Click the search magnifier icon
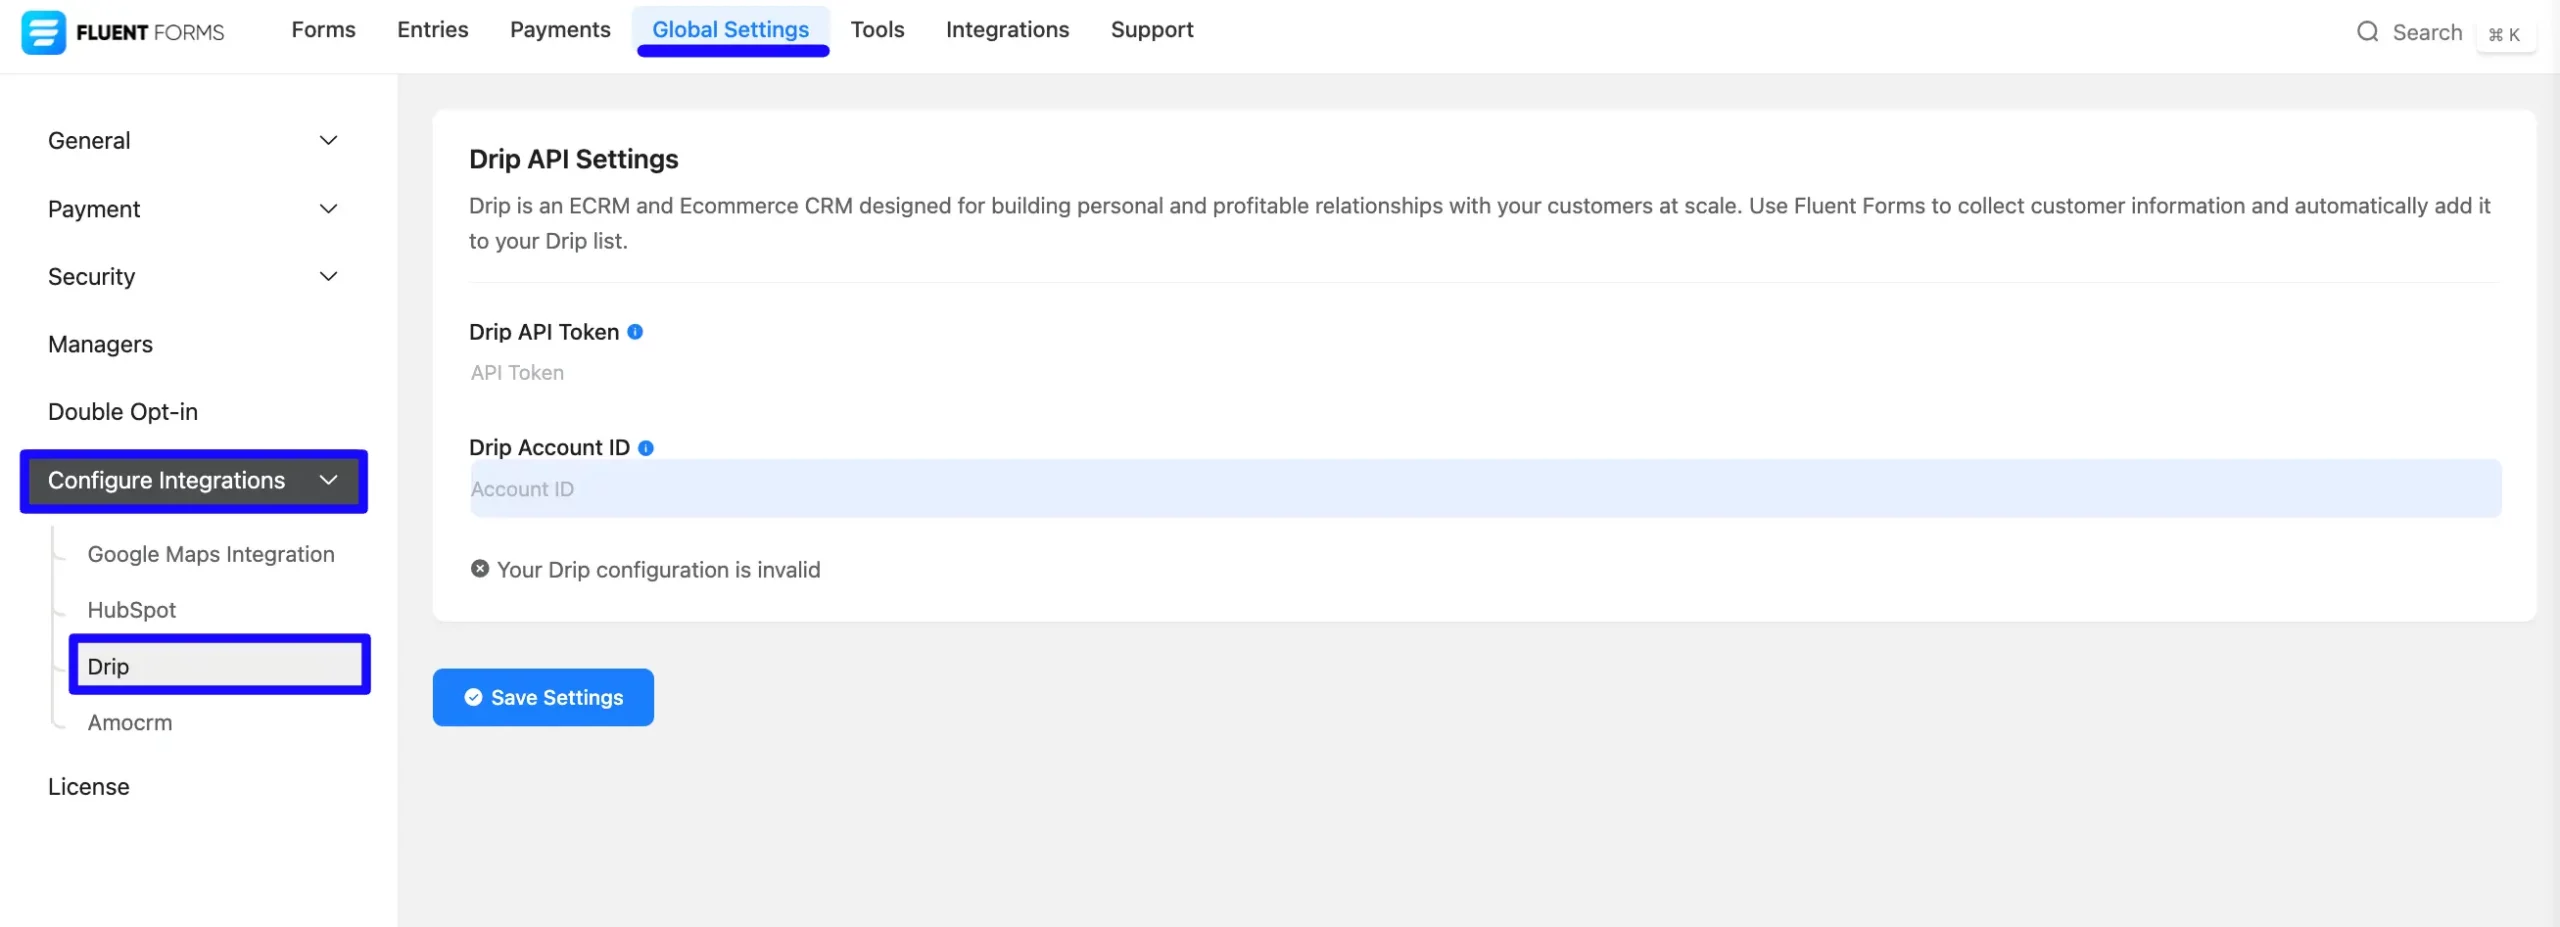The width and height of the screenshot is (2560, 927). [x=2367, y=32]
